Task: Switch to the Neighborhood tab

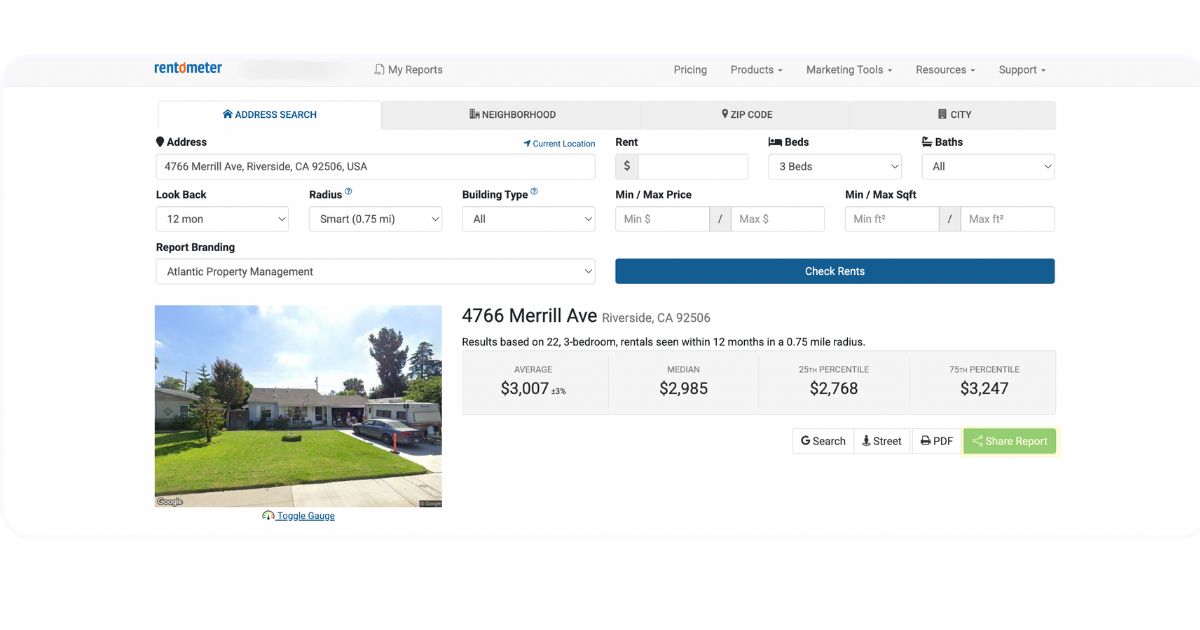Action: (x=511, y=115)
